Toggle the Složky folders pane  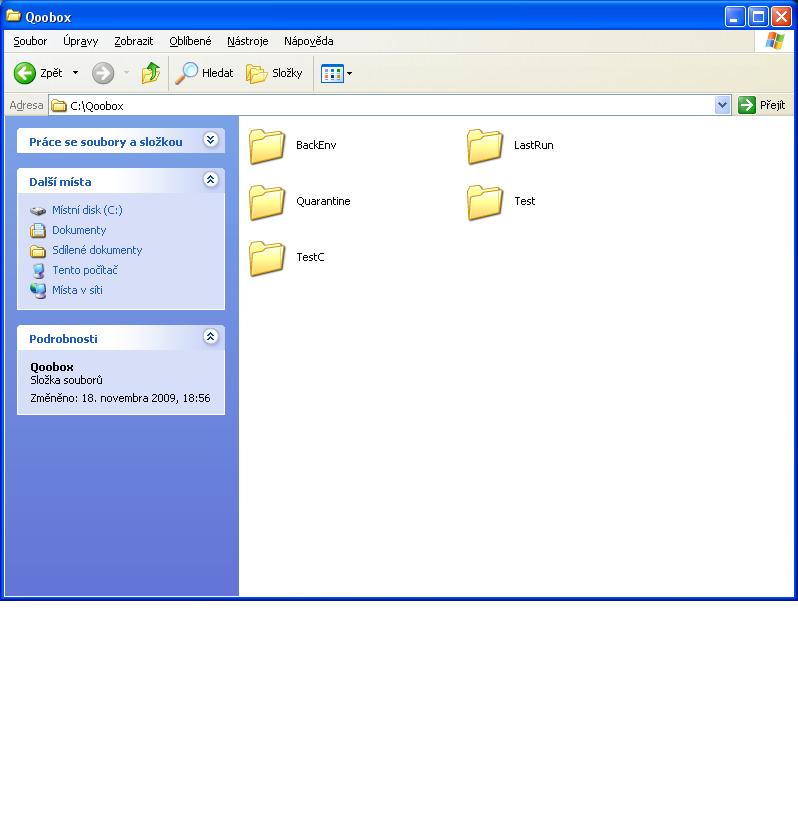(x=275, y=73)
